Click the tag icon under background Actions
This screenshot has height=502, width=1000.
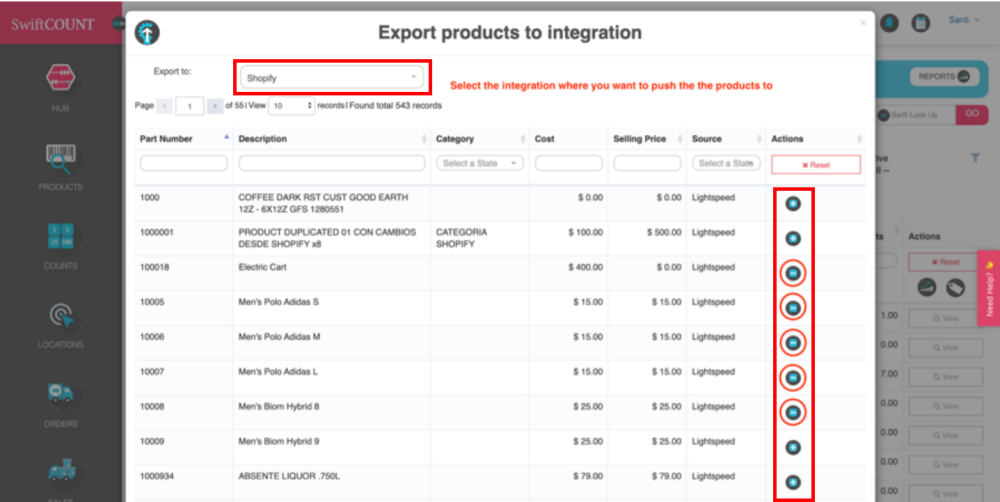pyautogui.click(x=955, y=288)
